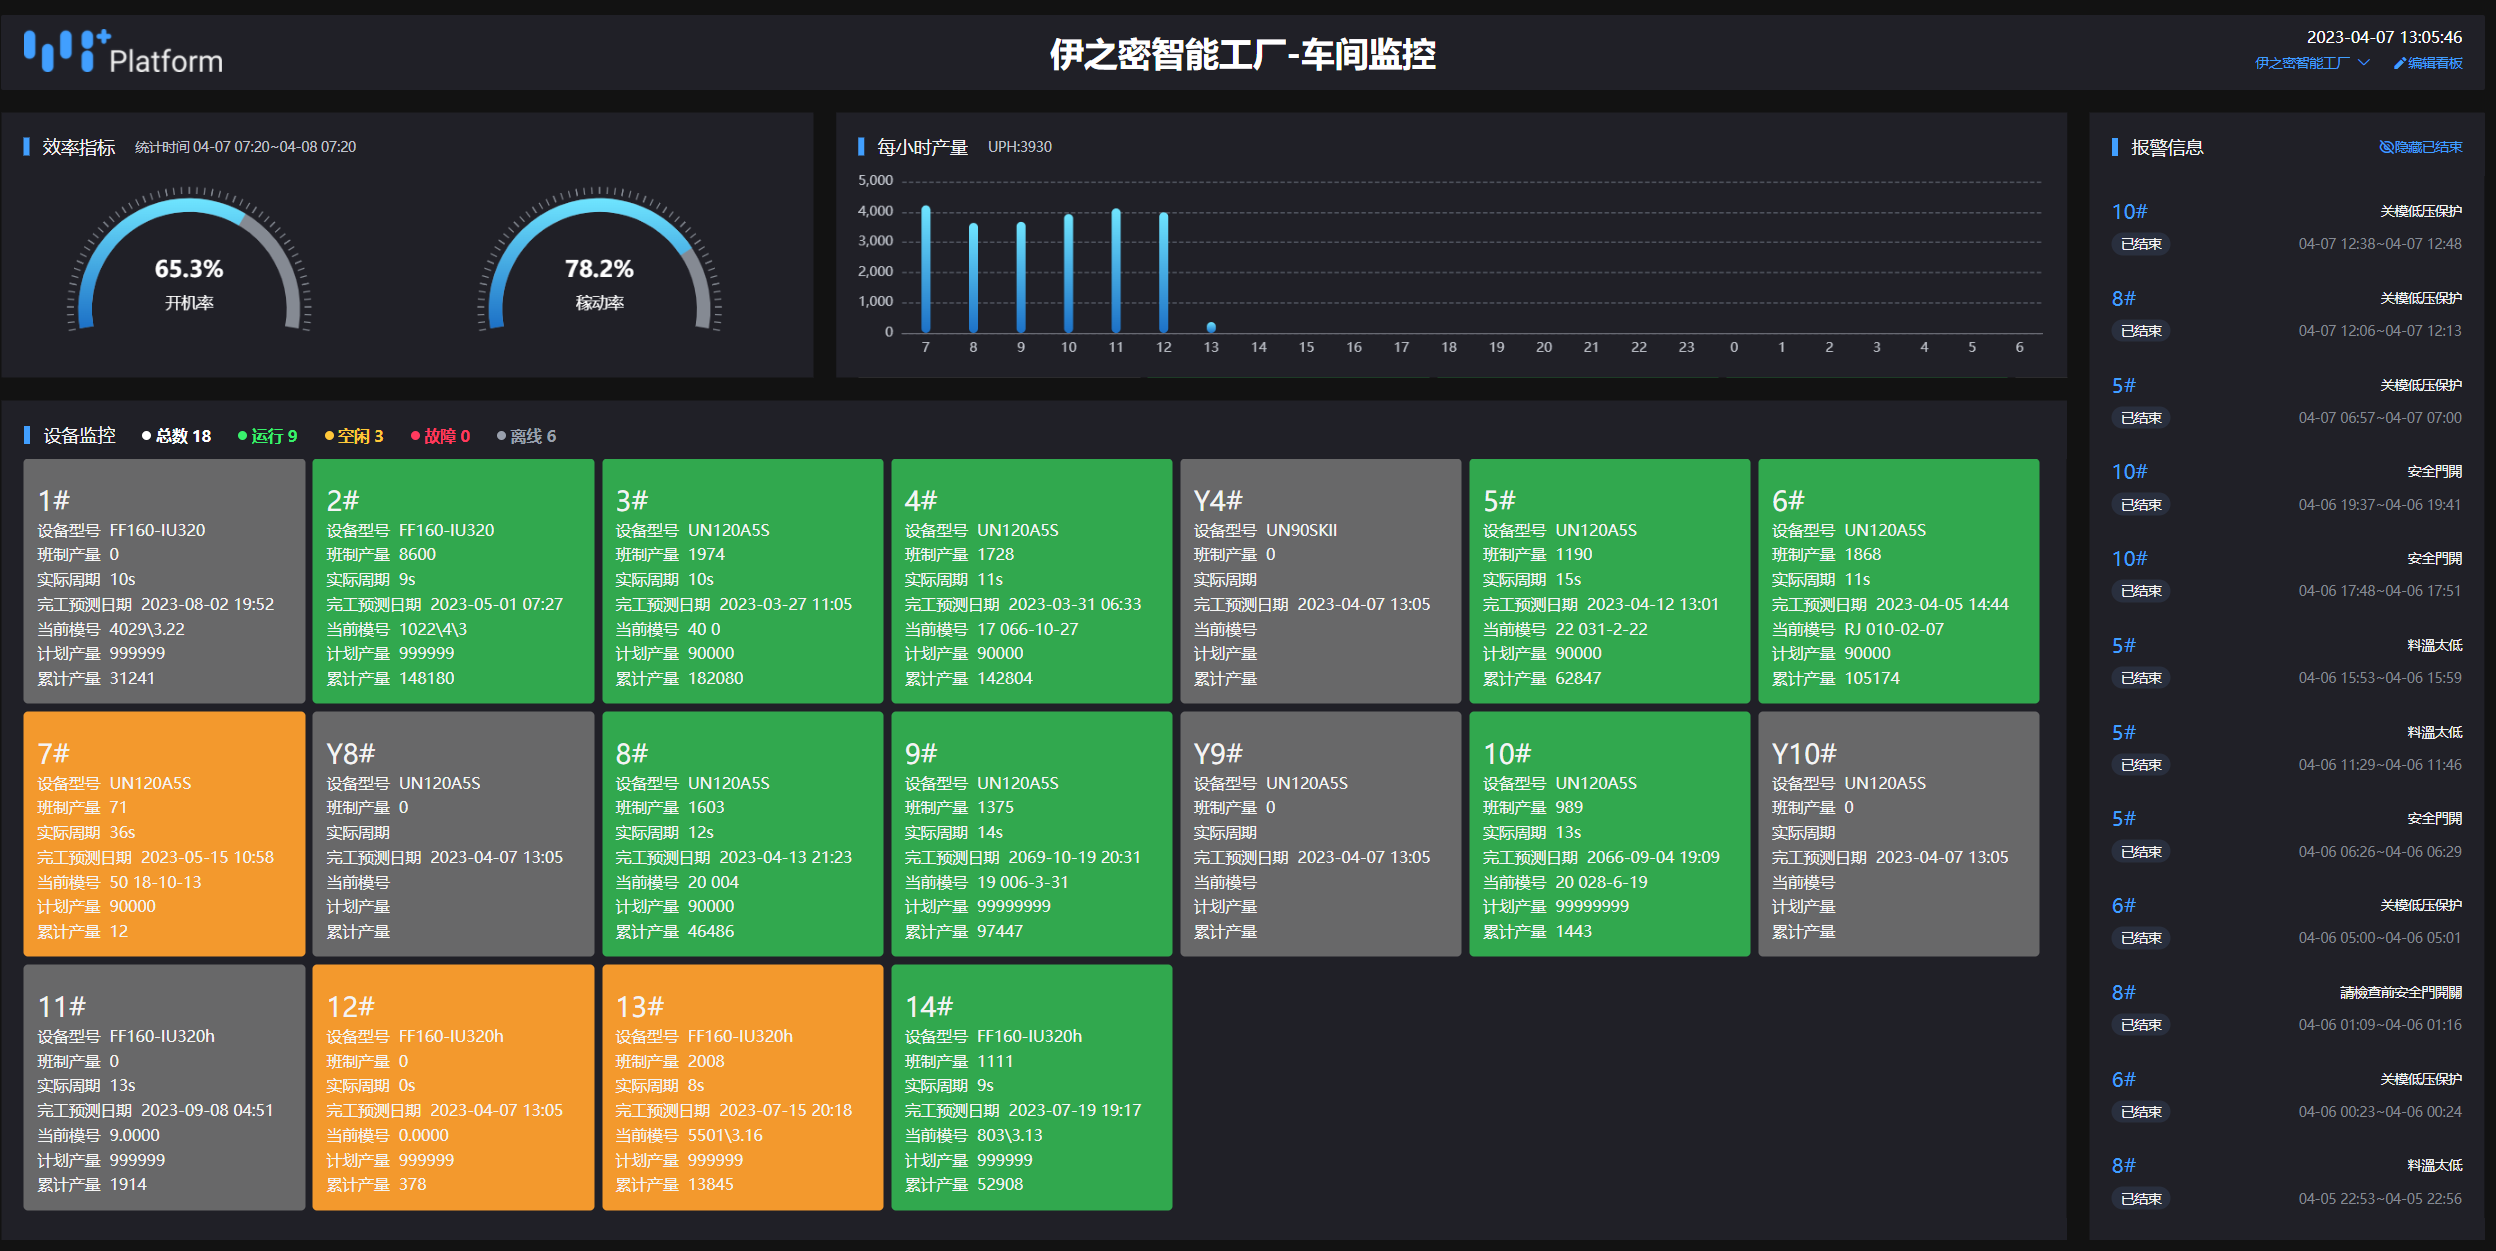
Task: Click the 已结束 badge under first alarm
Action: [2141, 244]
